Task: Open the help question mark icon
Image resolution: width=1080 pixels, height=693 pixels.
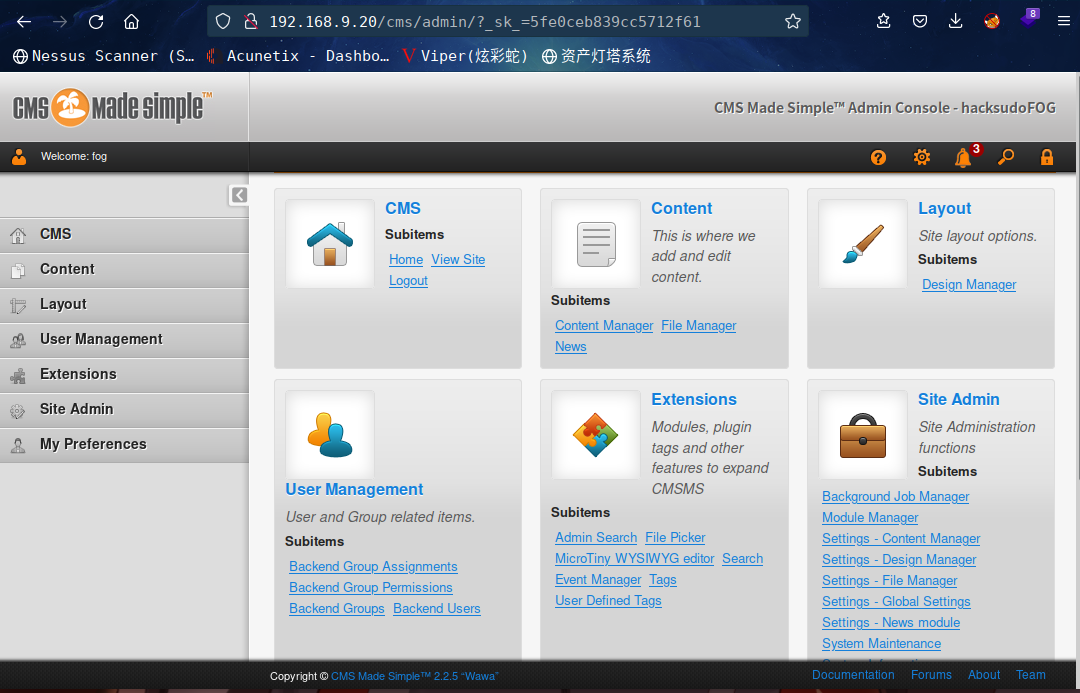Action: [878, 158]
